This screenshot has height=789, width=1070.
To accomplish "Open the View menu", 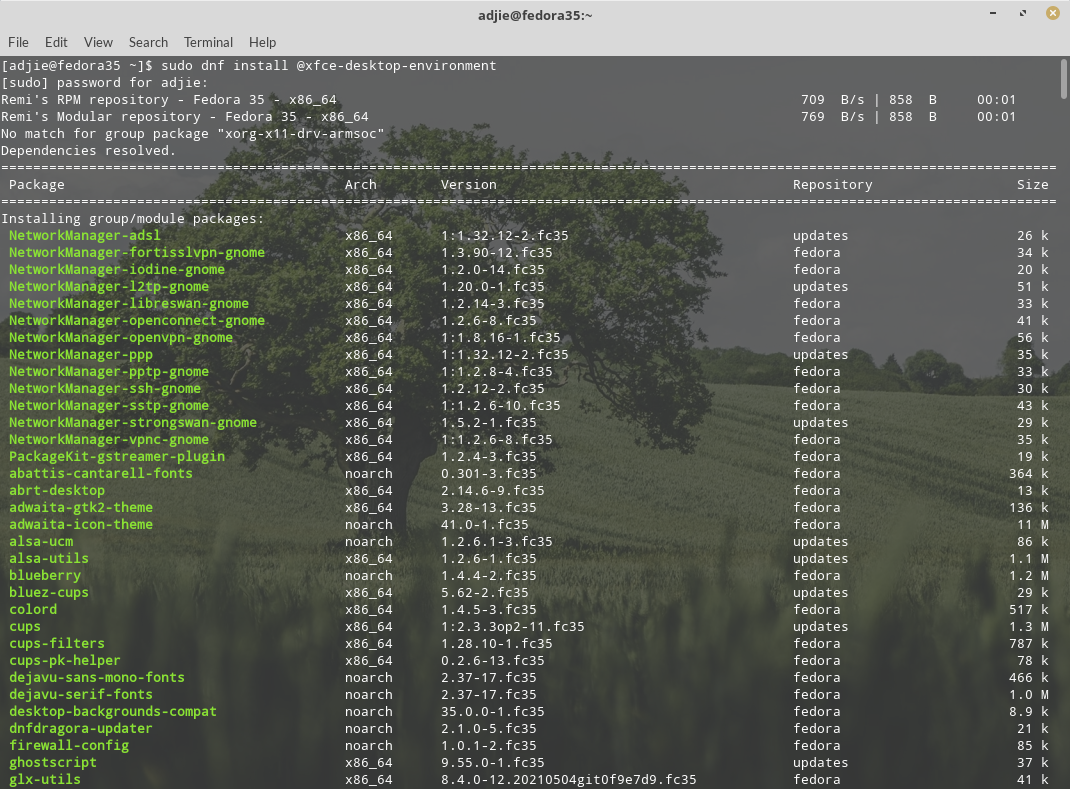I will (x=98, y=42).
